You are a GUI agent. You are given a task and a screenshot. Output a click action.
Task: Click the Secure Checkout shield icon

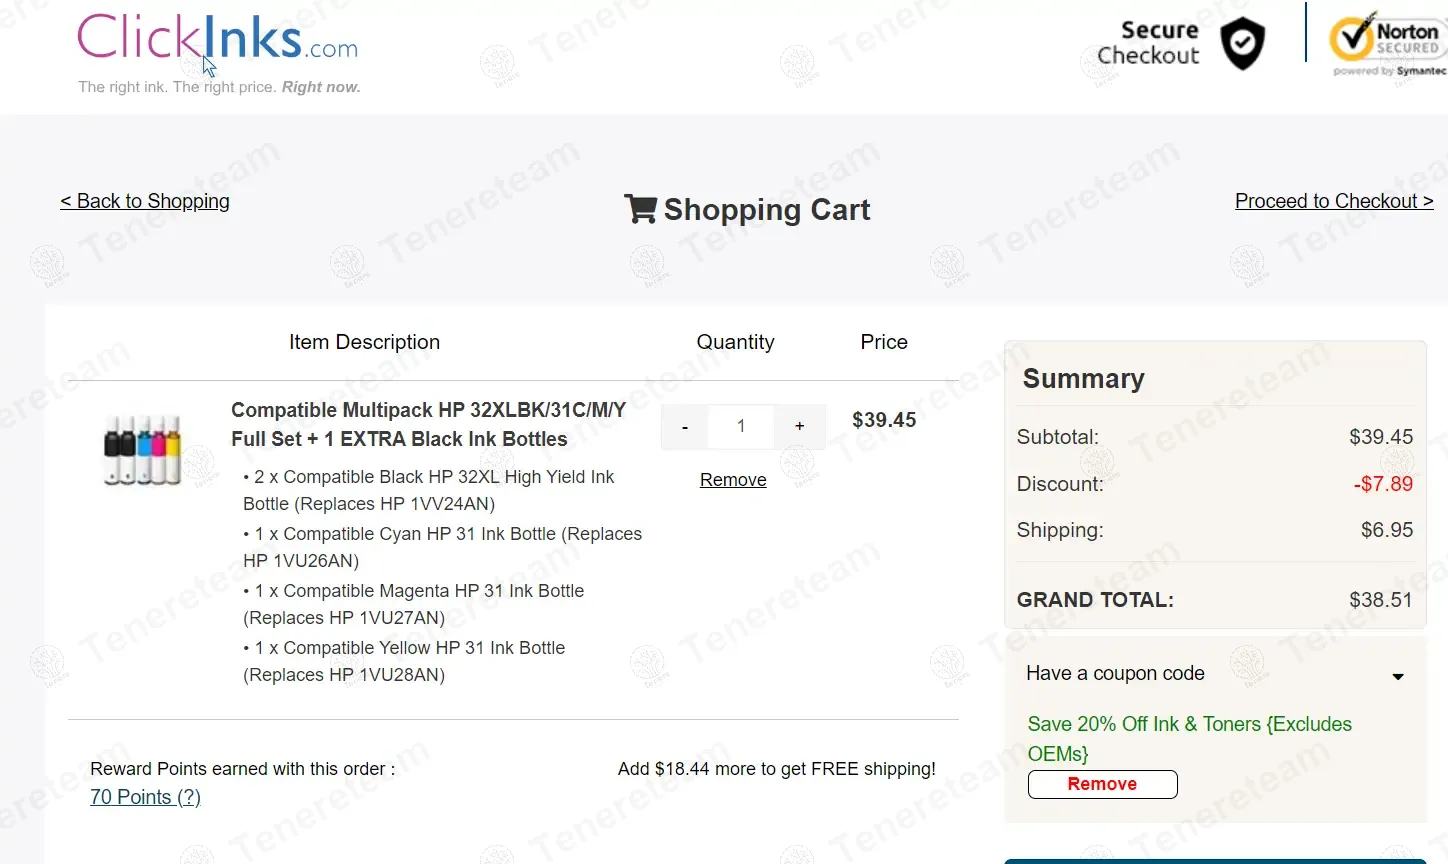coord(1243,44)
